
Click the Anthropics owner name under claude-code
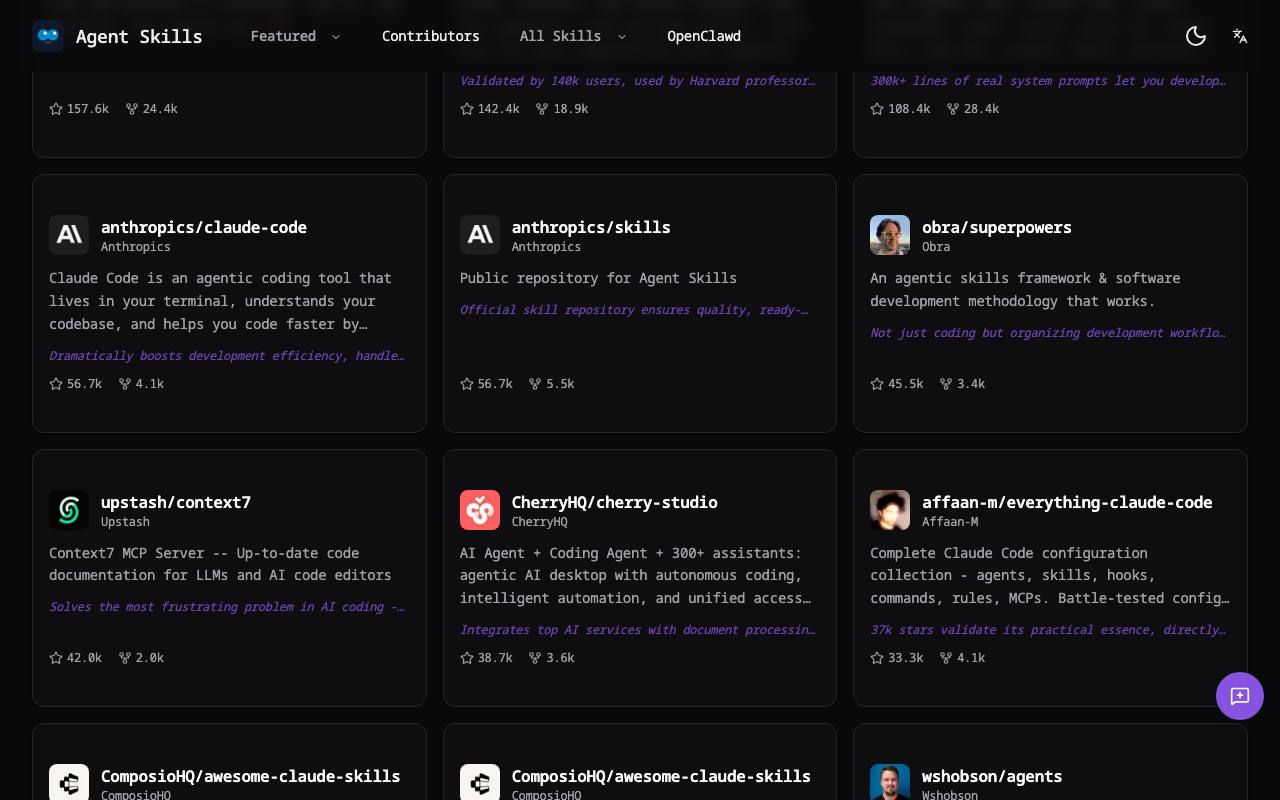click(x=136, y=247)
